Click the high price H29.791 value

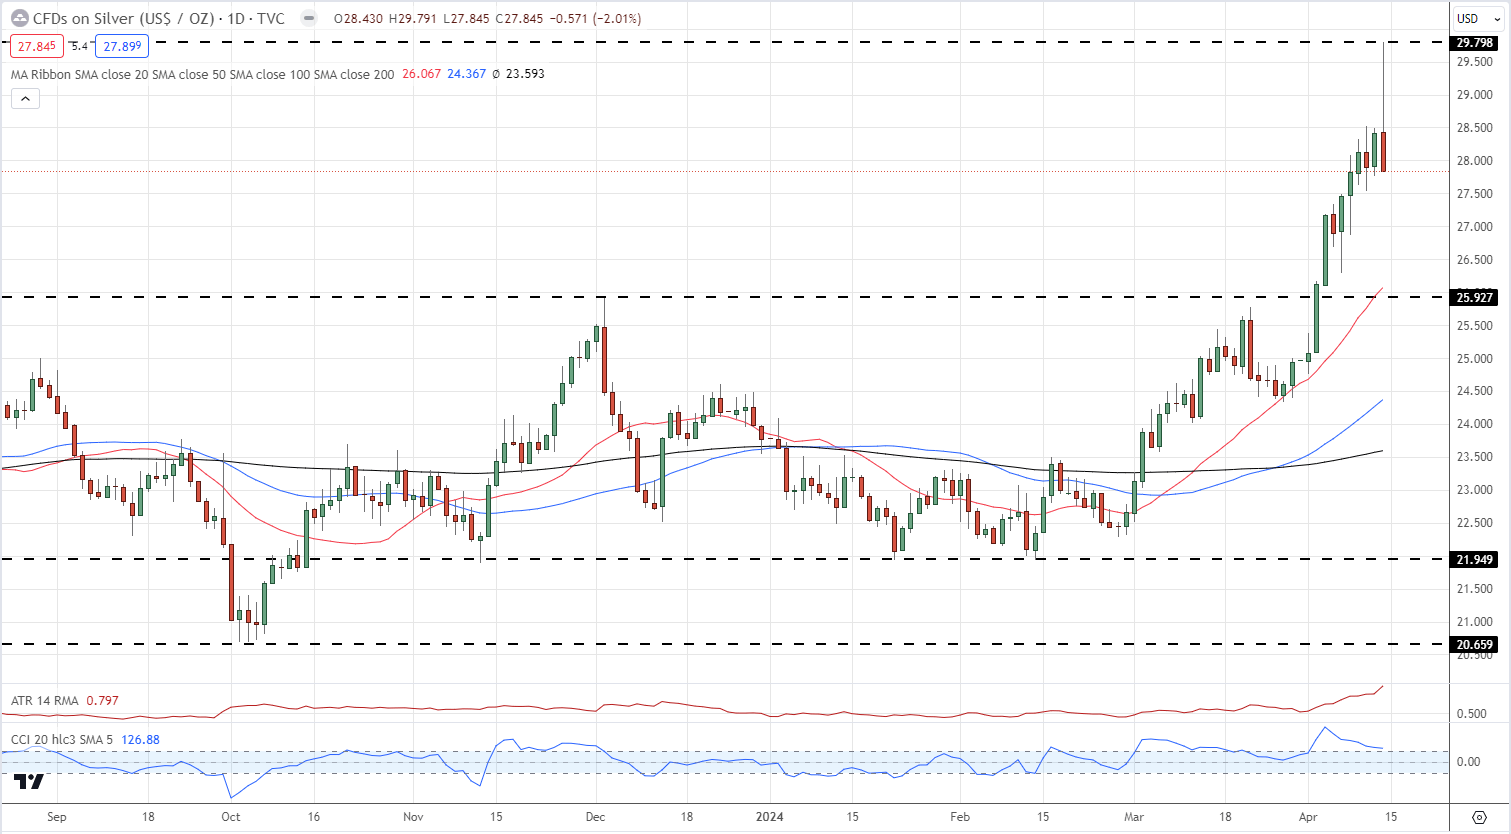[x=412, y=19]
